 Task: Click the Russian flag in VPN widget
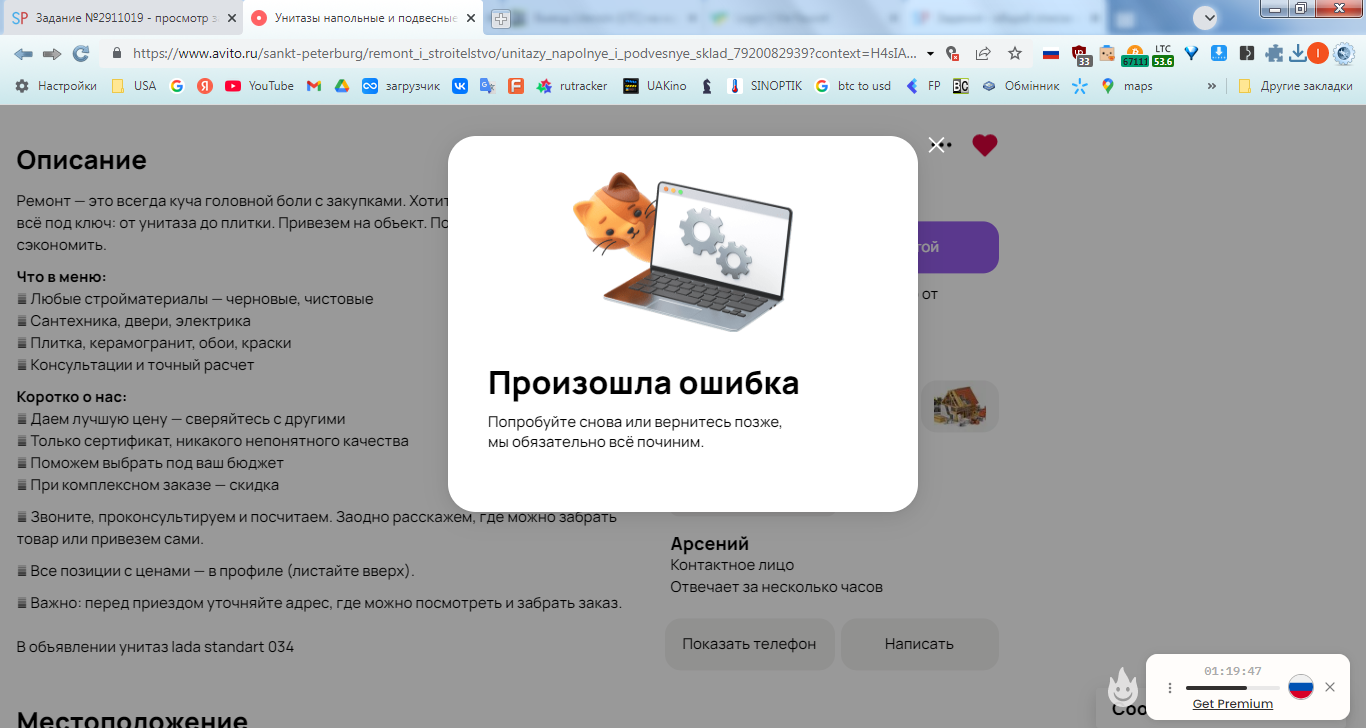coord(1300,686)
